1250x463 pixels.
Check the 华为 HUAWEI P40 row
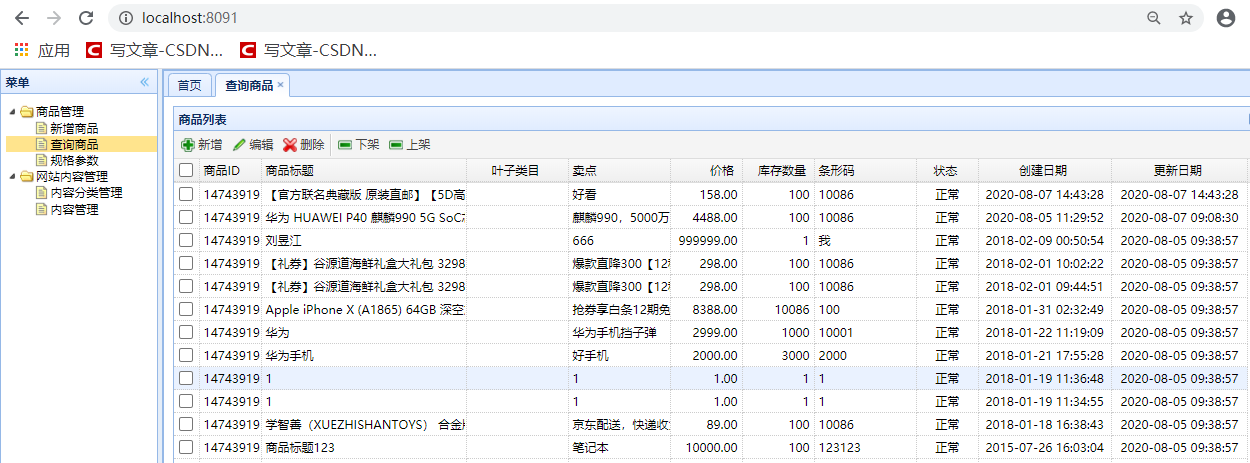[x=186, y=217]
